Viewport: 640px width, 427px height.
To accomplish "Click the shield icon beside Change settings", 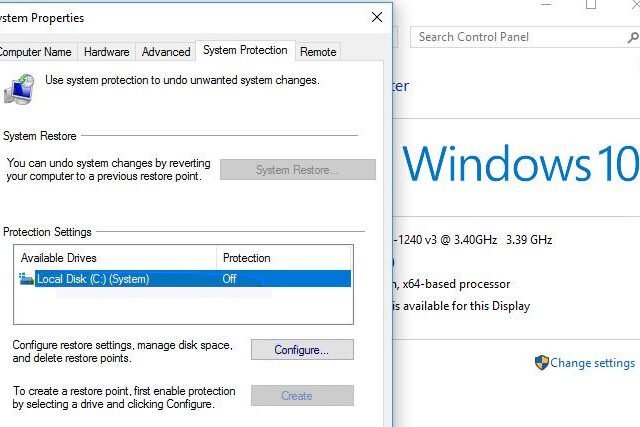I will (x=541, y=363).
